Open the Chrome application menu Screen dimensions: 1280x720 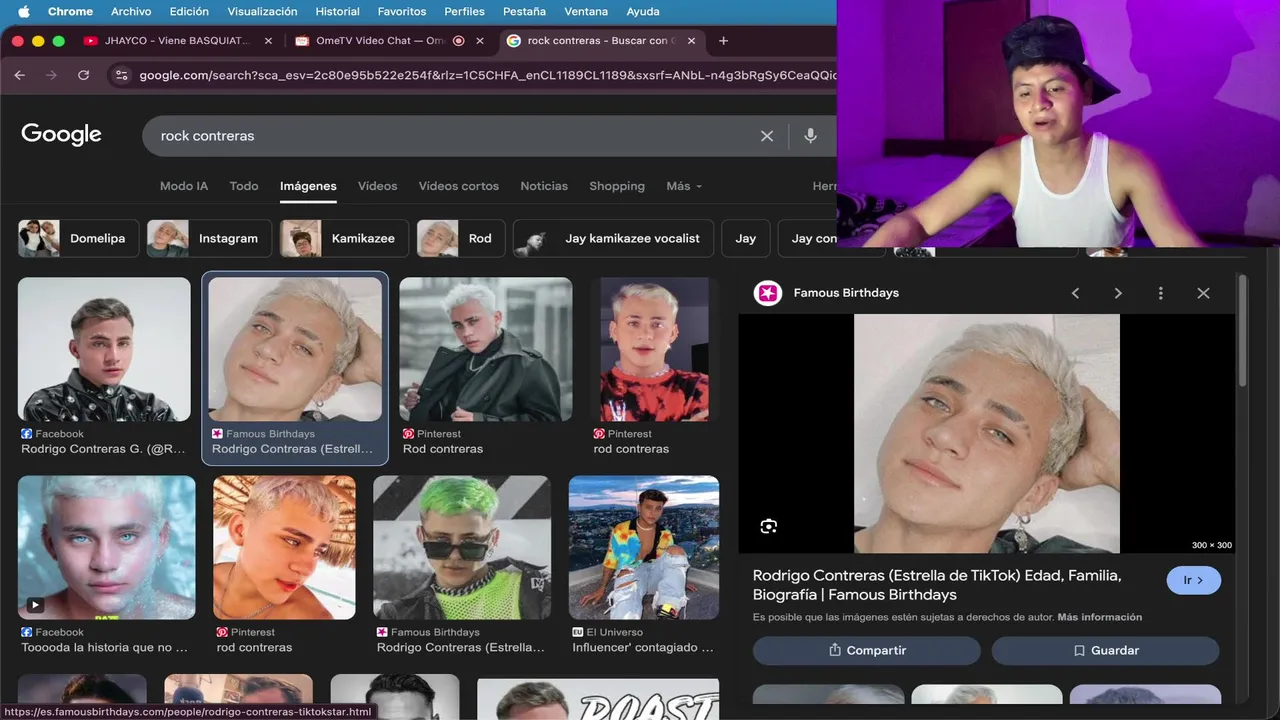70,12
